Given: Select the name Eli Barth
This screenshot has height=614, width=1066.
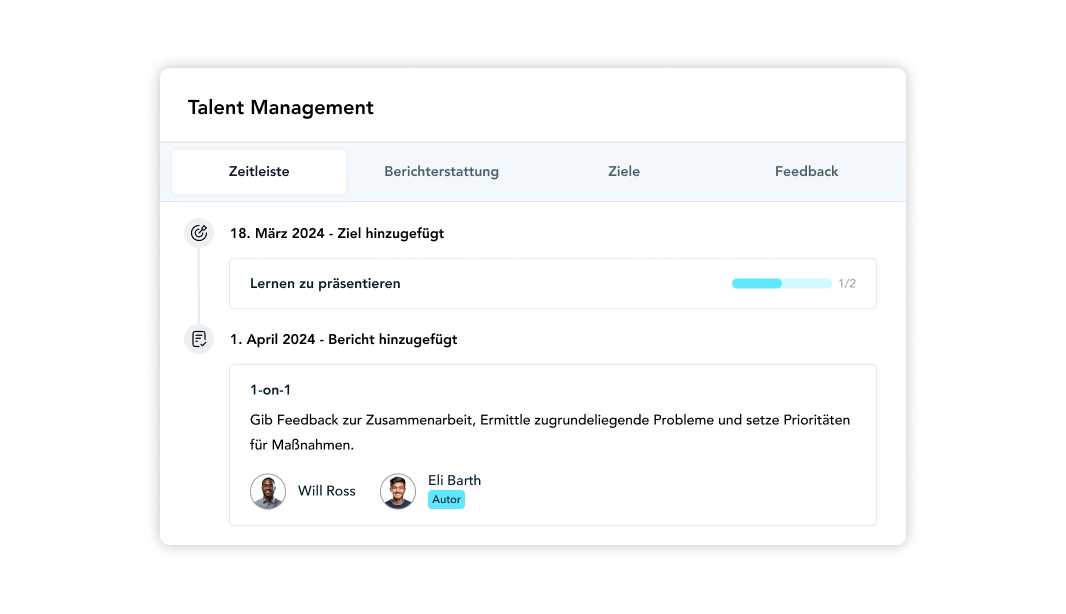Looking at the screenshot, I should click(x=454, y=480).
